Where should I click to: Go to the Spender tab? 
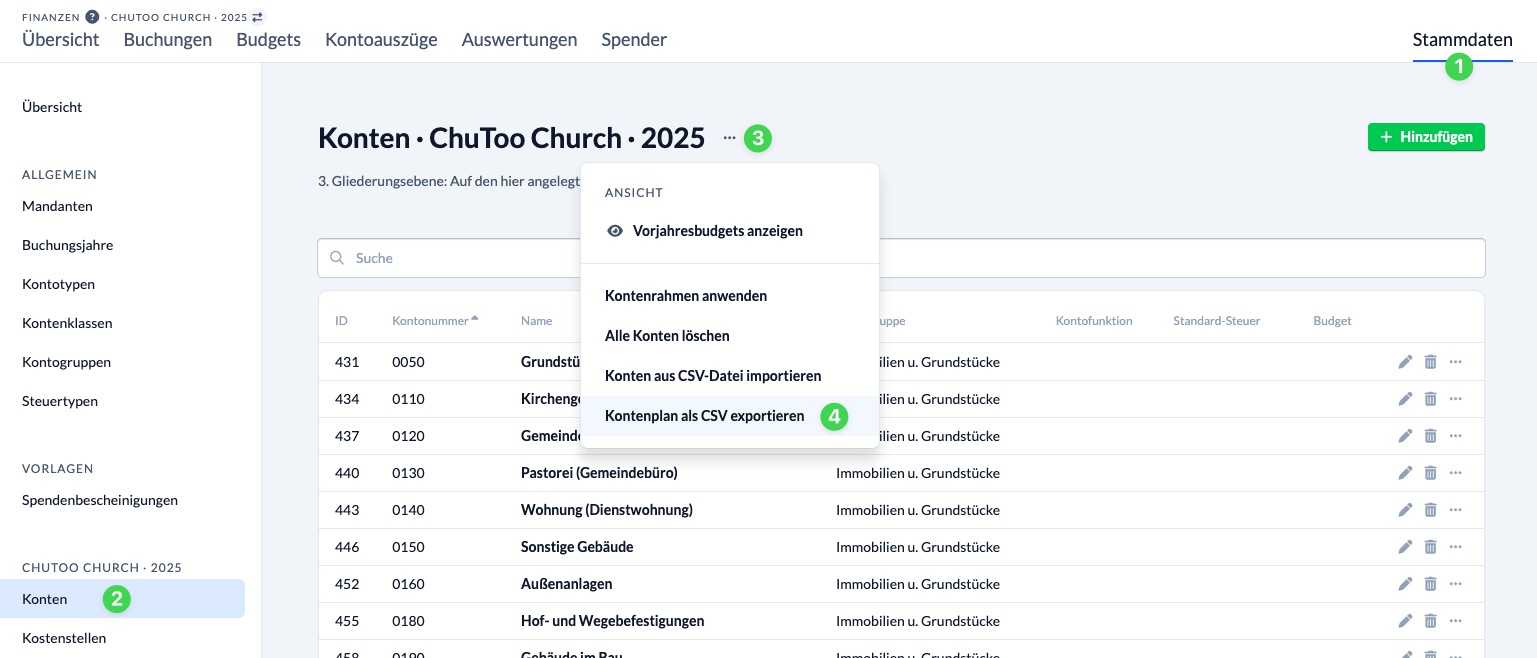tap(634, 40)
